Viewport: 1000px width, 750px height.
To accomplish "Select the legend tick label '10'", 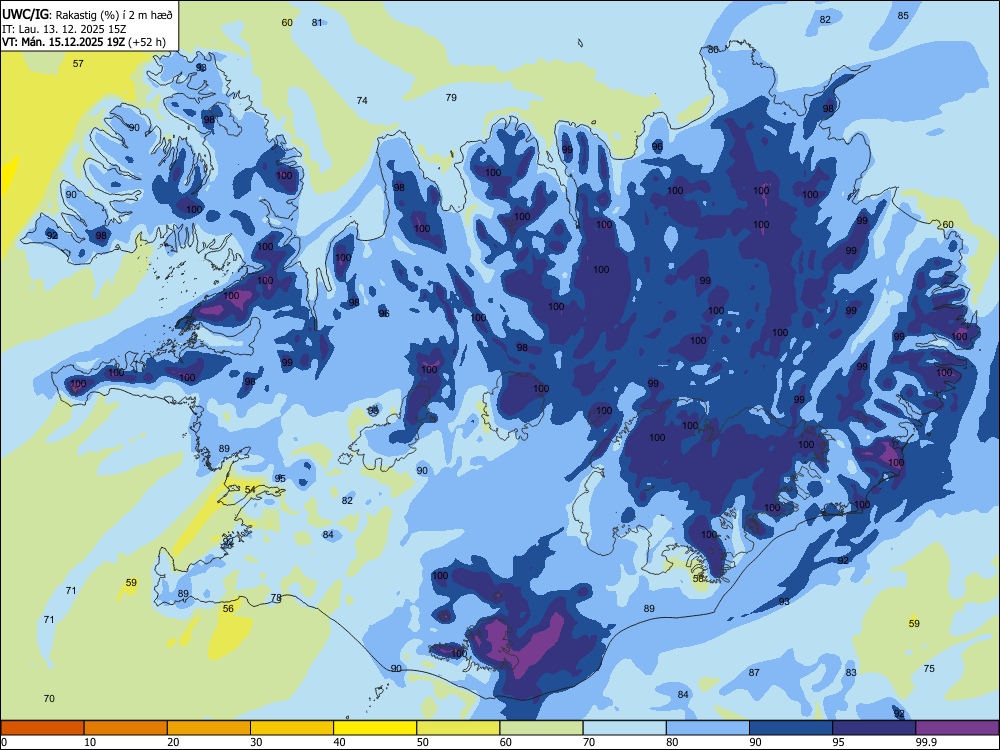I will coord(90,742).
